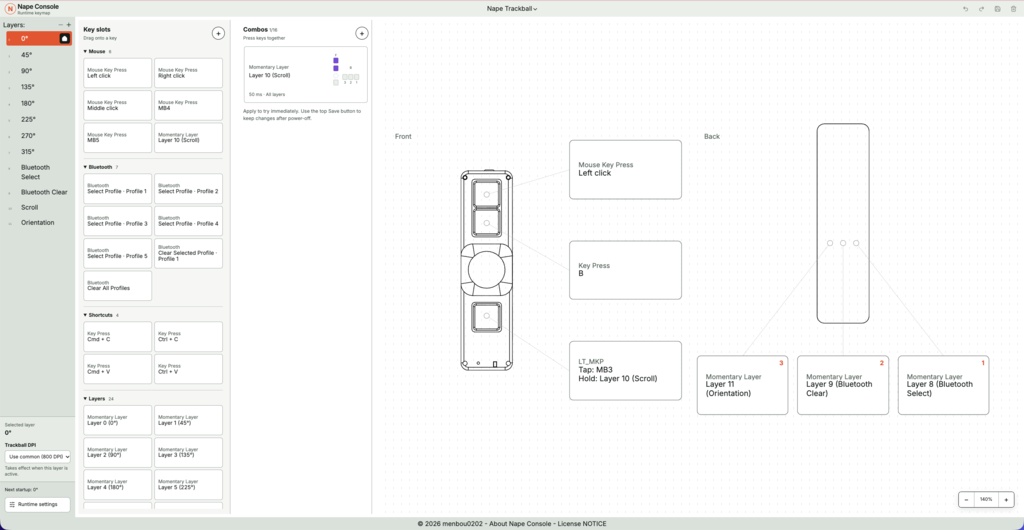
Task: Open the Layer 10 (Scroll) combo card
Action: click(306, 74)
